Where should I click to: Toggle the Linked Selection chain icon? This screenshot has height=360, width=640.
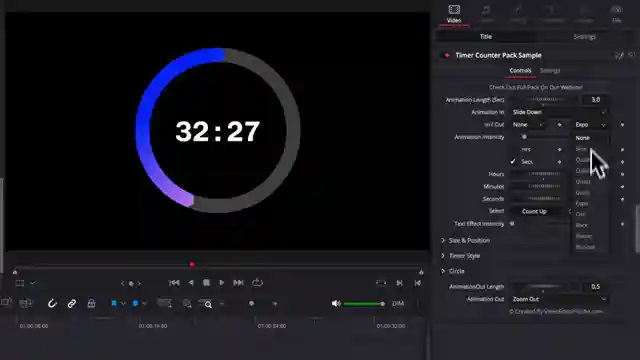(72, 303)
